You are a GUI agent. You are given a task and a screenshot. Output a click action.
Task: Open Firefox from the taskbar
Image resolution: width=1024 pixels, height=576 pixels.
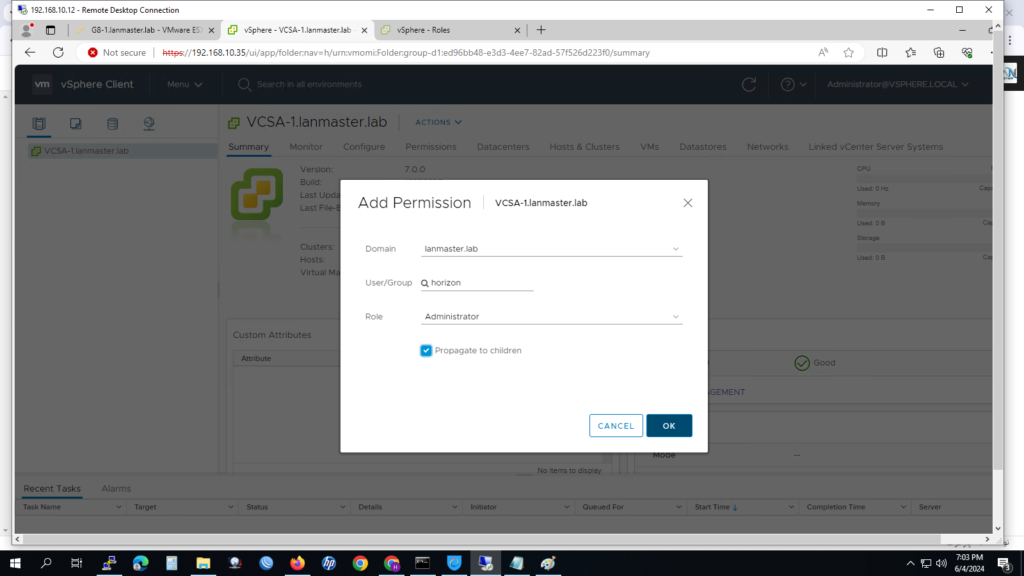point(297,563)
